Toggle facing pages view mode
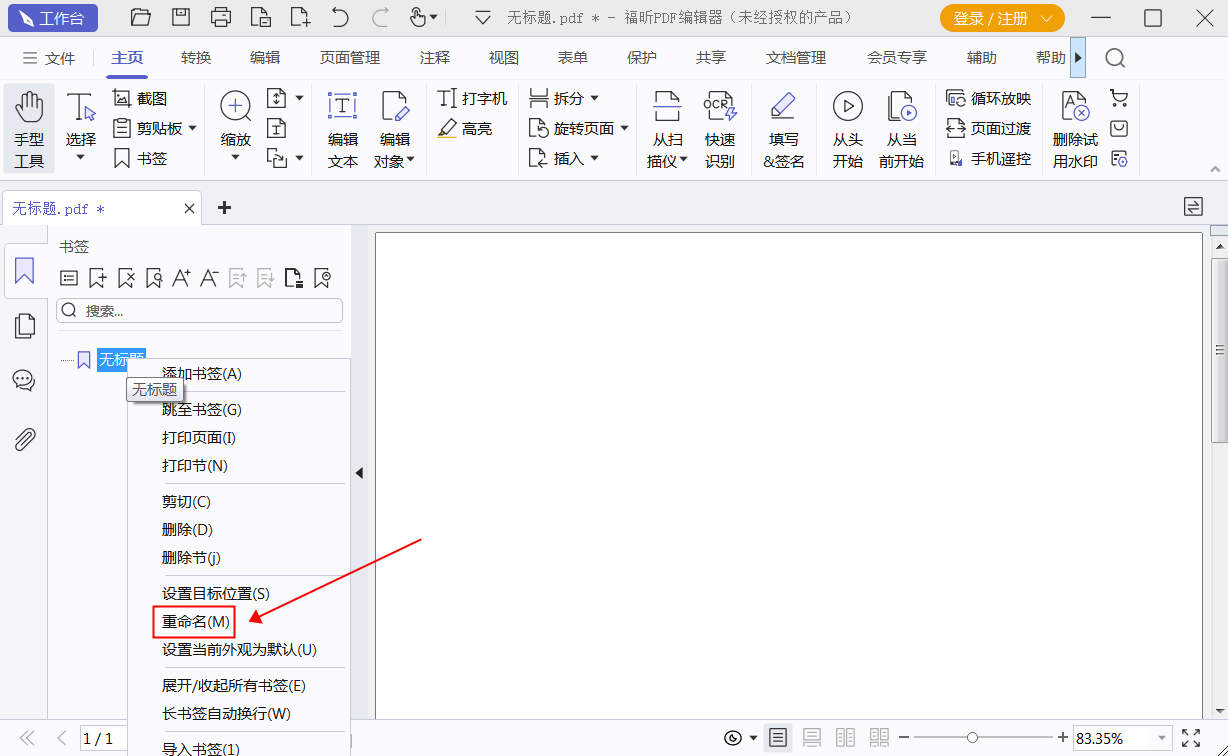Viewport: 1228px width, 756px height. 845,738
